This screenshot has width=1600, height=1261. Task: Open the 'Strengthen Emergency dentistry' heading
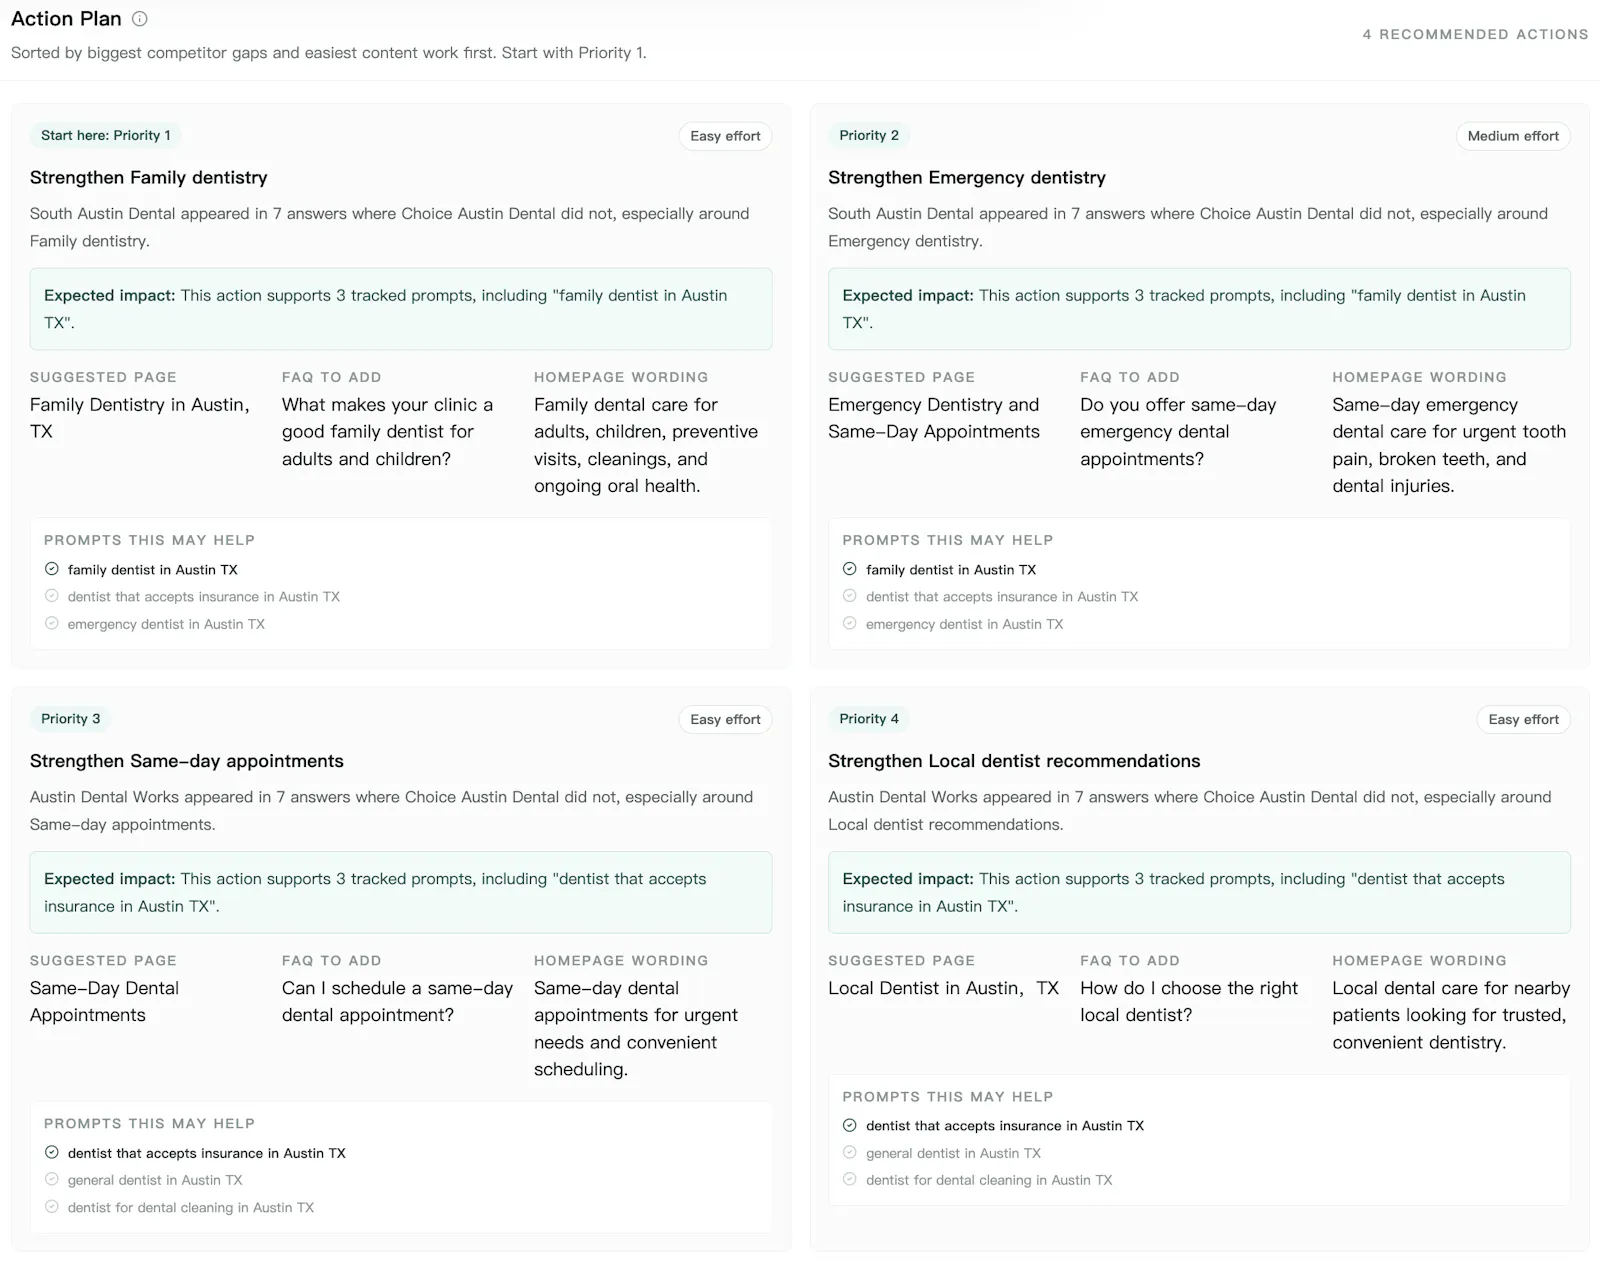[967, 177]
